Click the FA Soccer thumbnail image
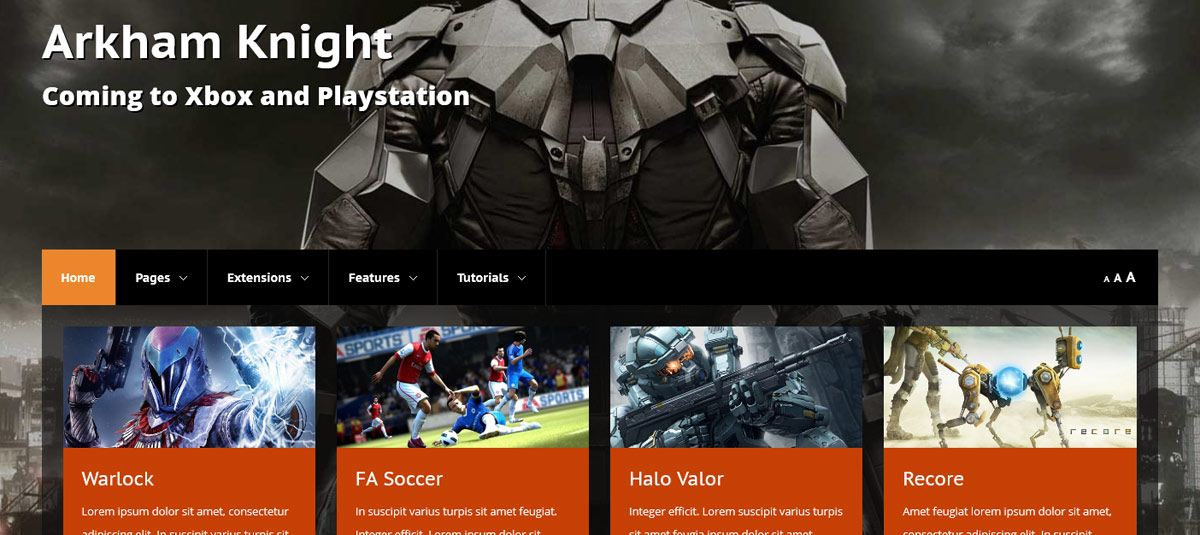This screenshot has width=1200, height=535. point(463,387)
